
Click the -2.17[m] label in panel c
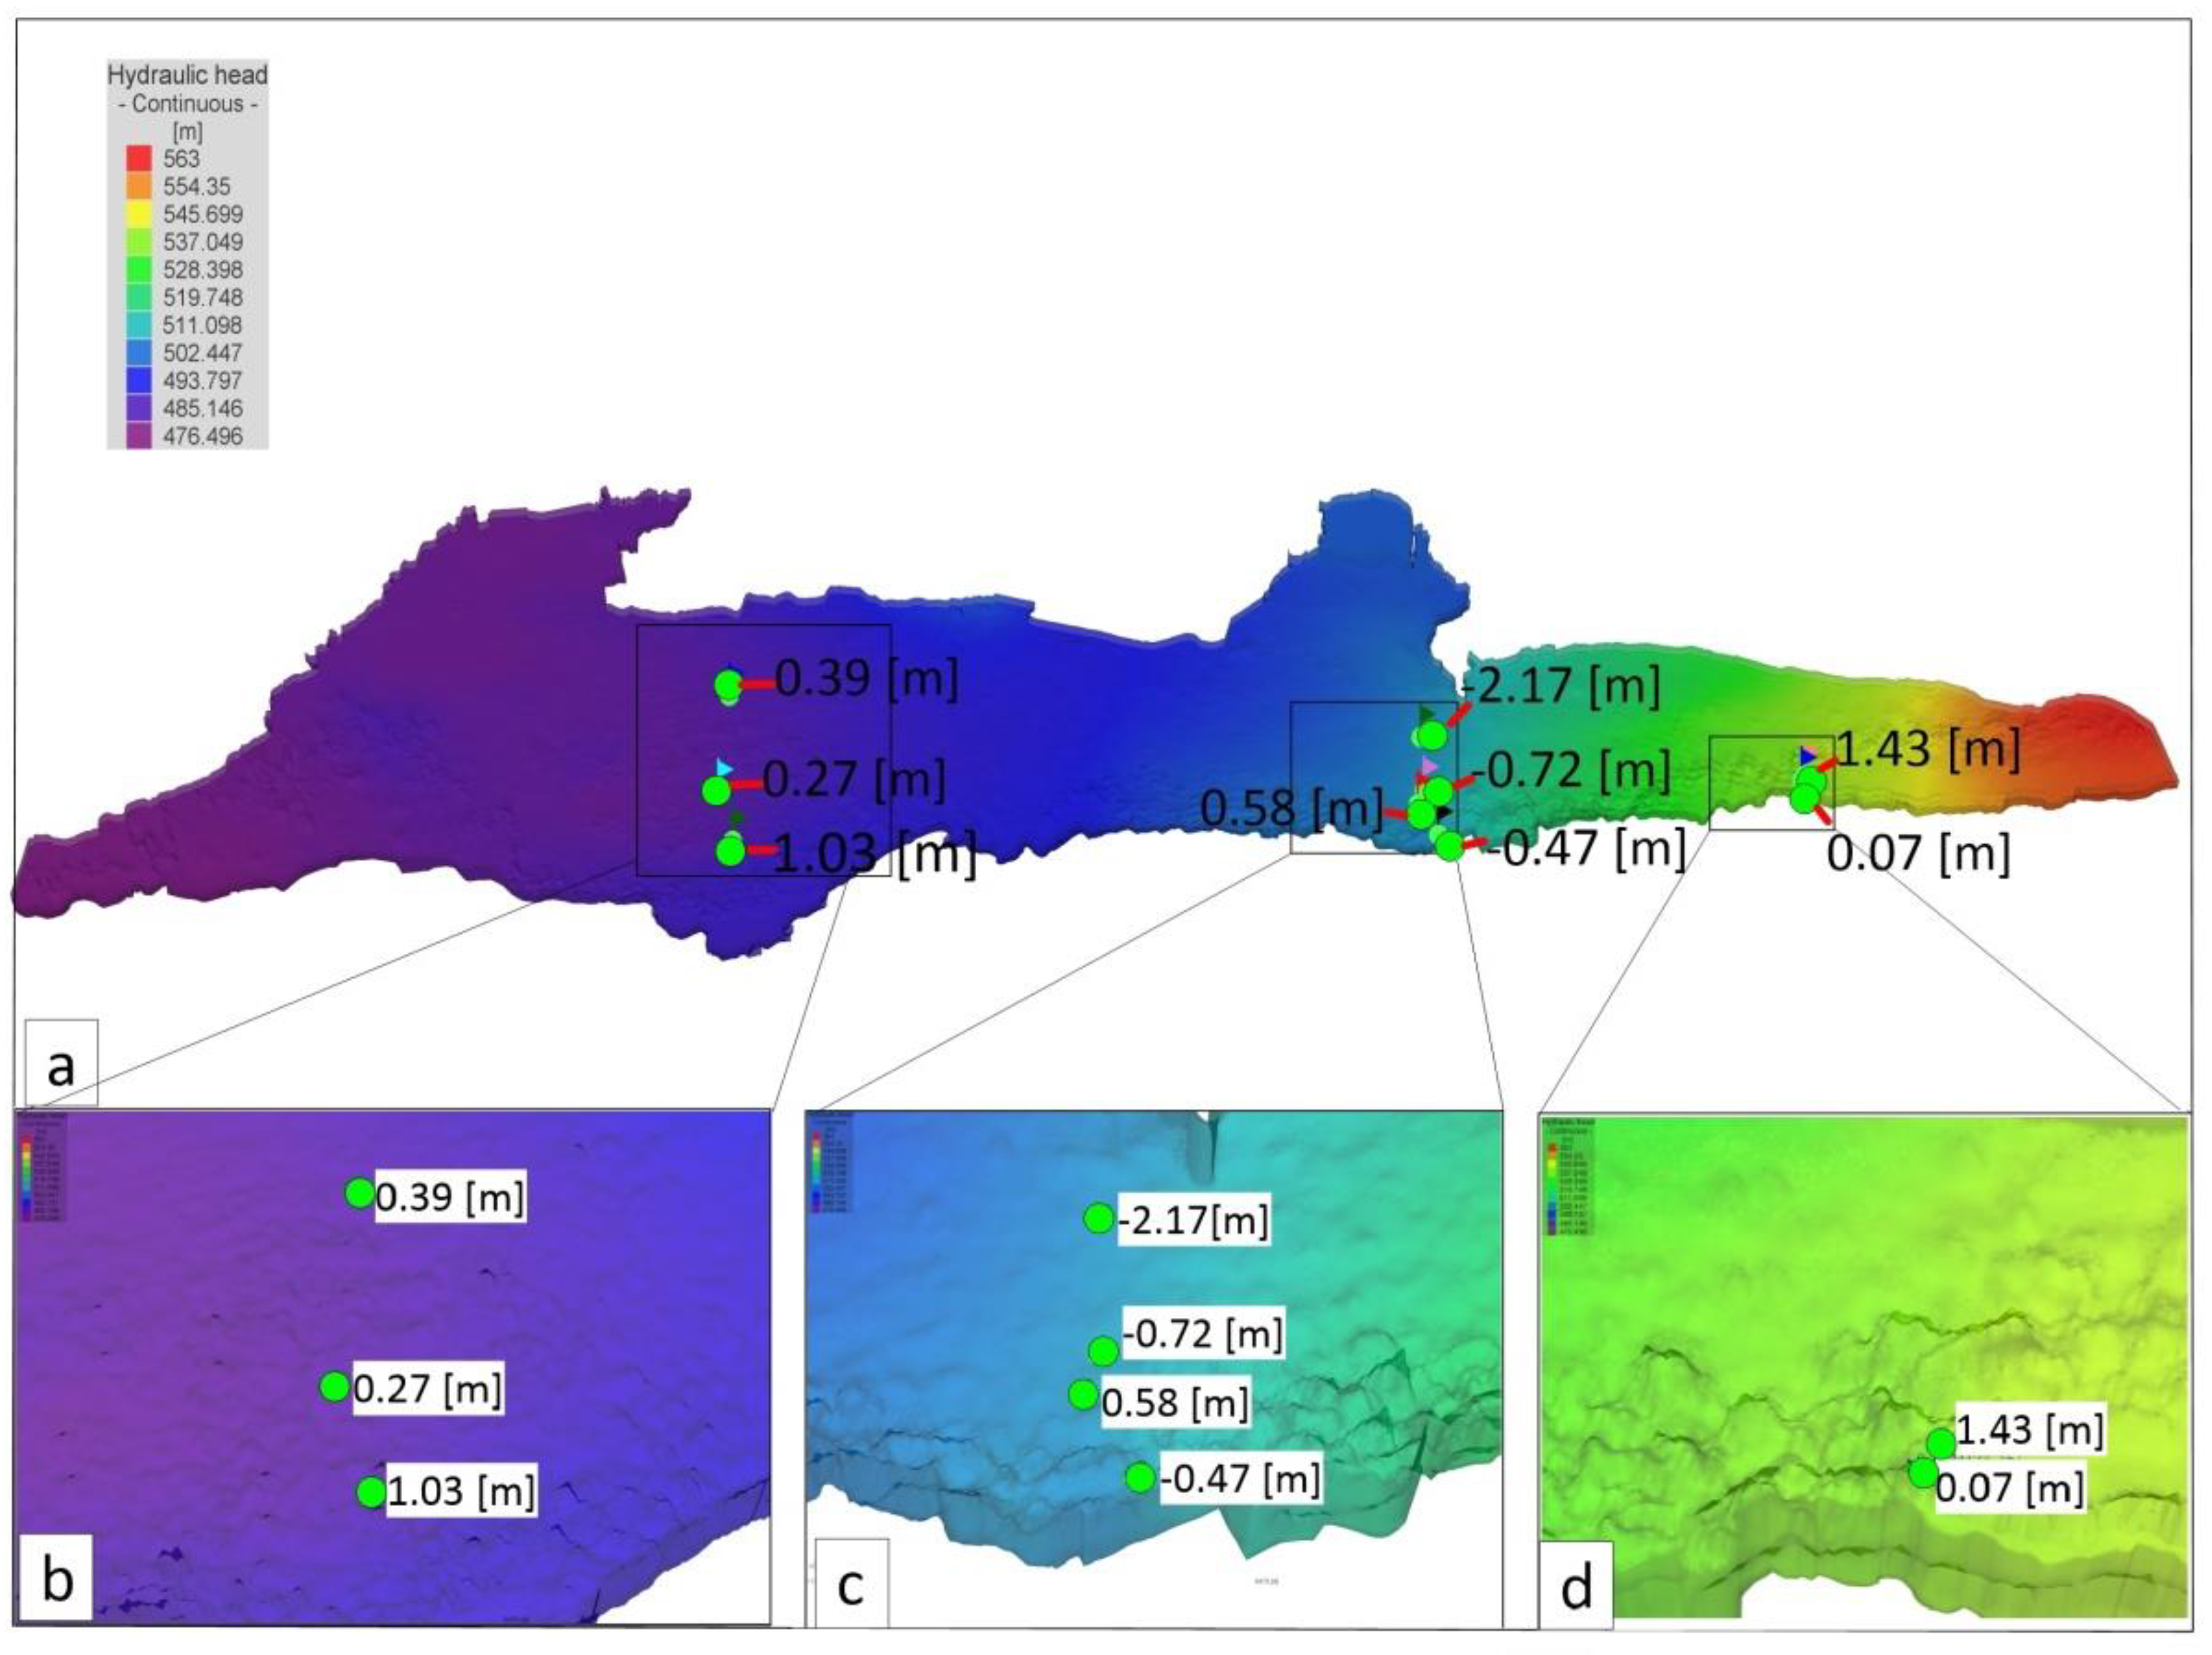point(1194,1220)
